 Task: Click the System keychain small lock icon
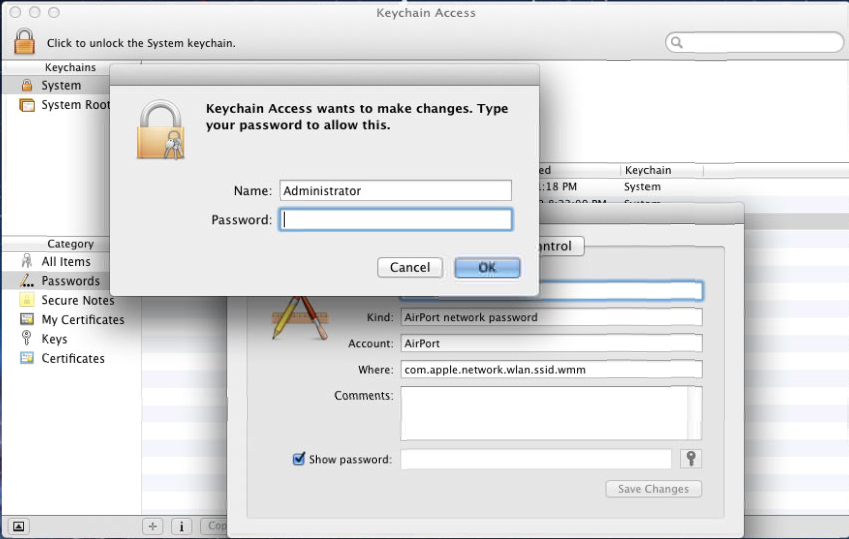coord(27,85)
